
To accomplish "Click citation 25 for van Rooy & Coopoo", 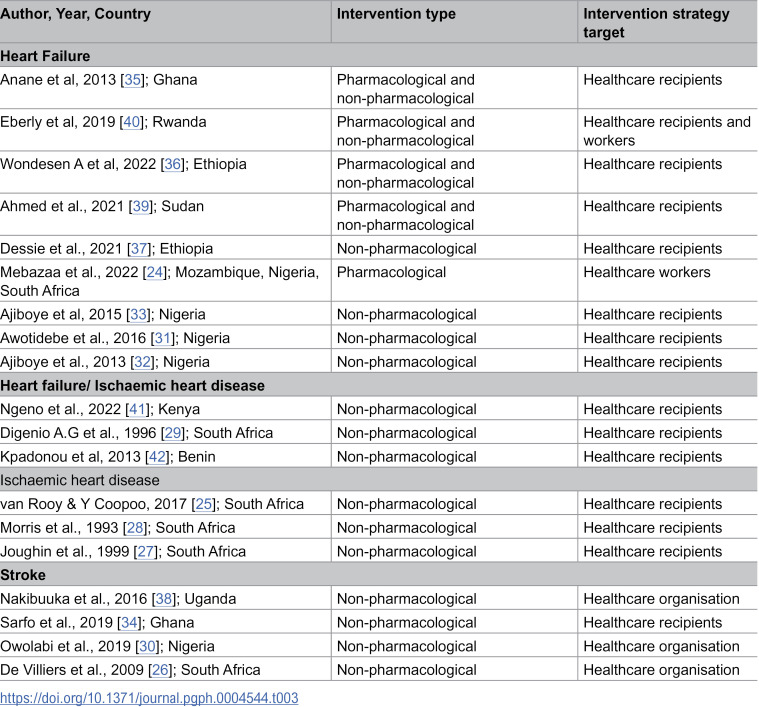I will [204, 504].
